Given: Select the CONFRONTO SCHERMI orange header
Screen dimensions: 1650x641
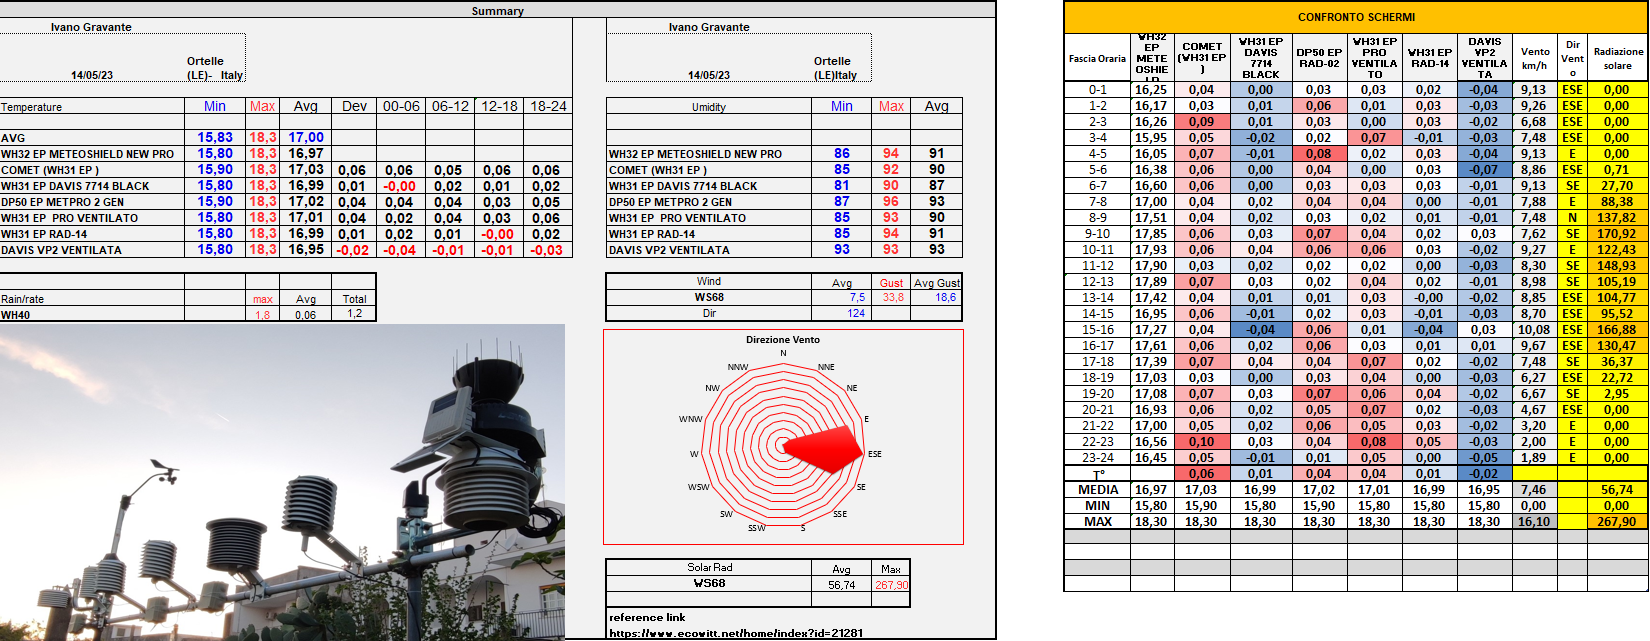Looking at the screenshot, I should click(1356, 17).
